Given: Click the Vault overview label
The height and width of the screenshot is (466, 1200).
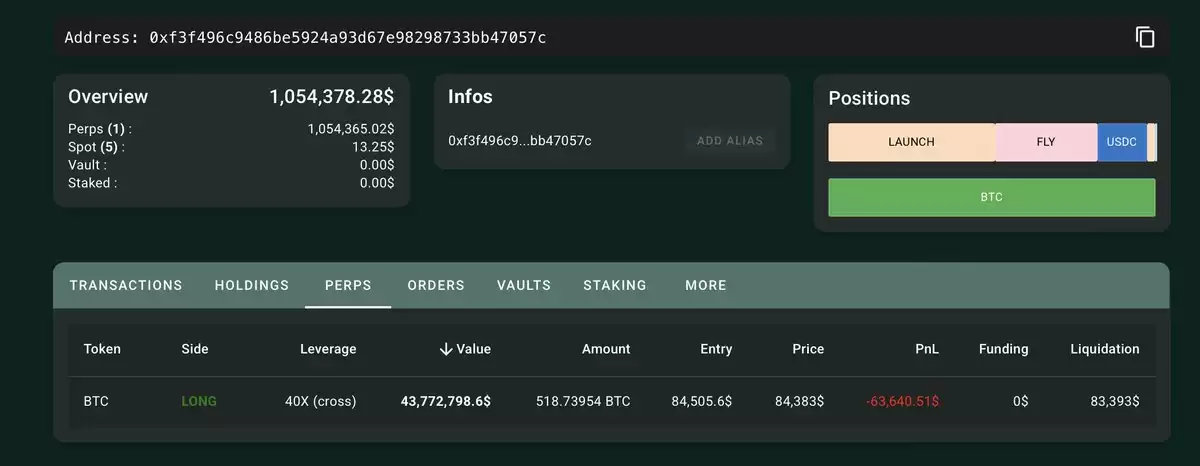Looking at the screenshot, I should 87,165.
